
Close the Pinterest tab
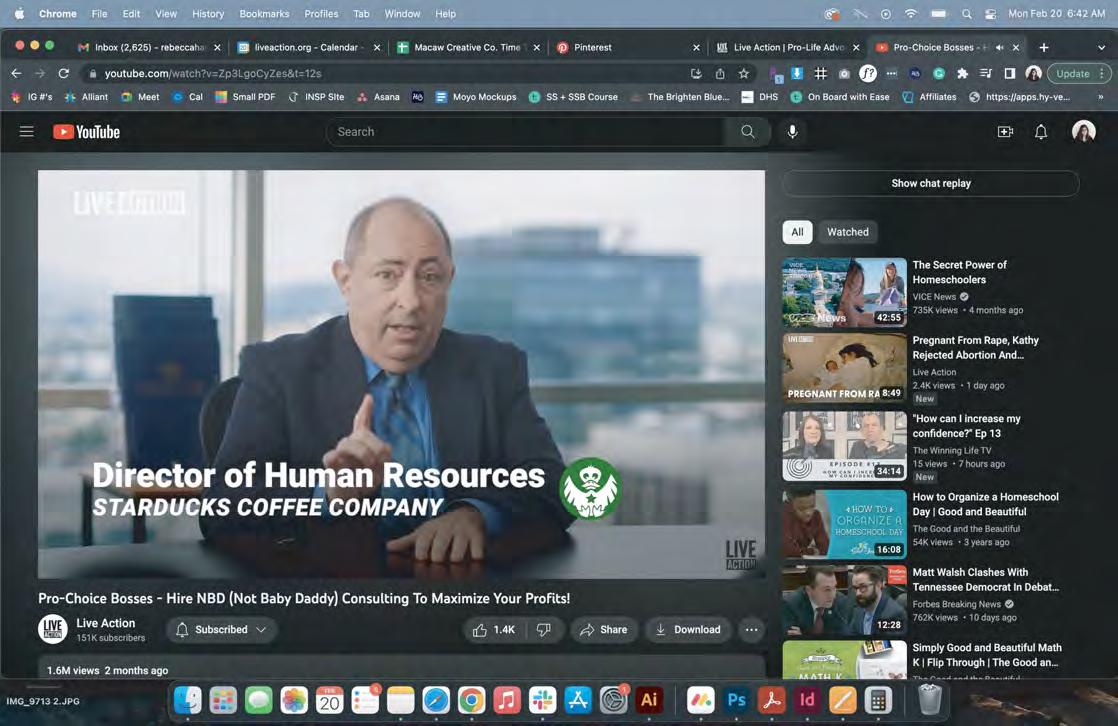(696, 47)
